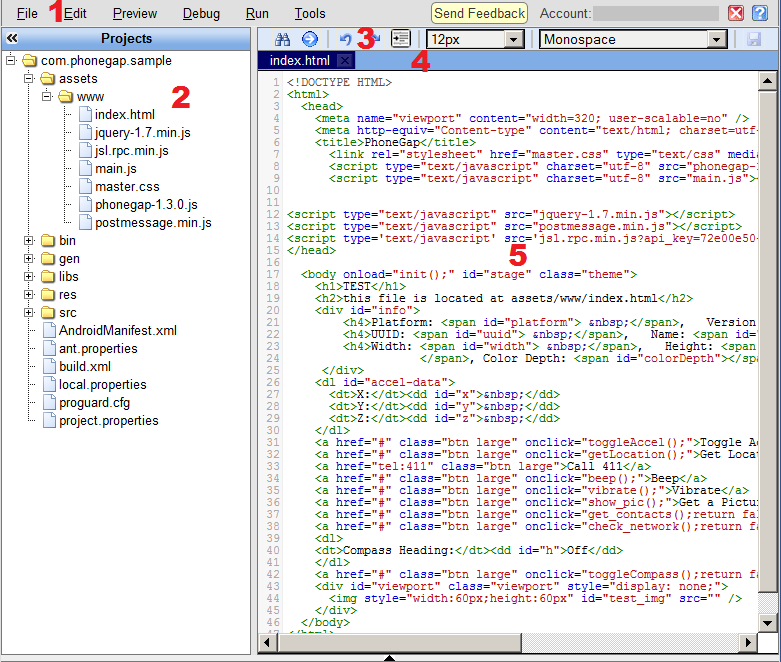This screenshot has height=662, width=781.
Task: Open the Debug menu
Action: (x=201, y=13)
